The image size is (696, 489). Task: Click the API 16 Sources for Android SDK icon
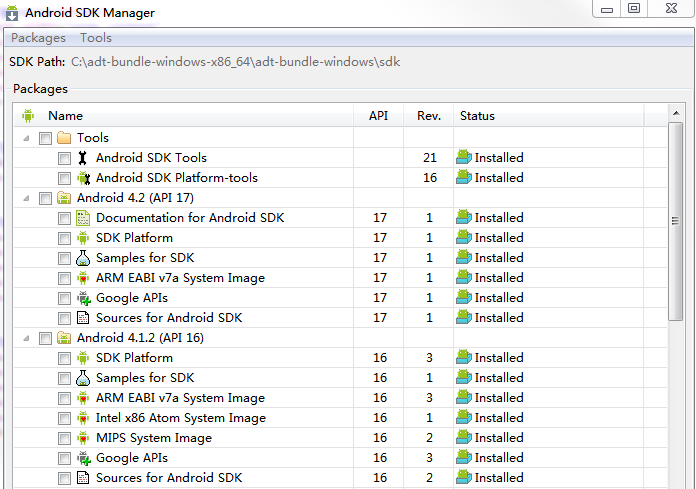[83, 478]
